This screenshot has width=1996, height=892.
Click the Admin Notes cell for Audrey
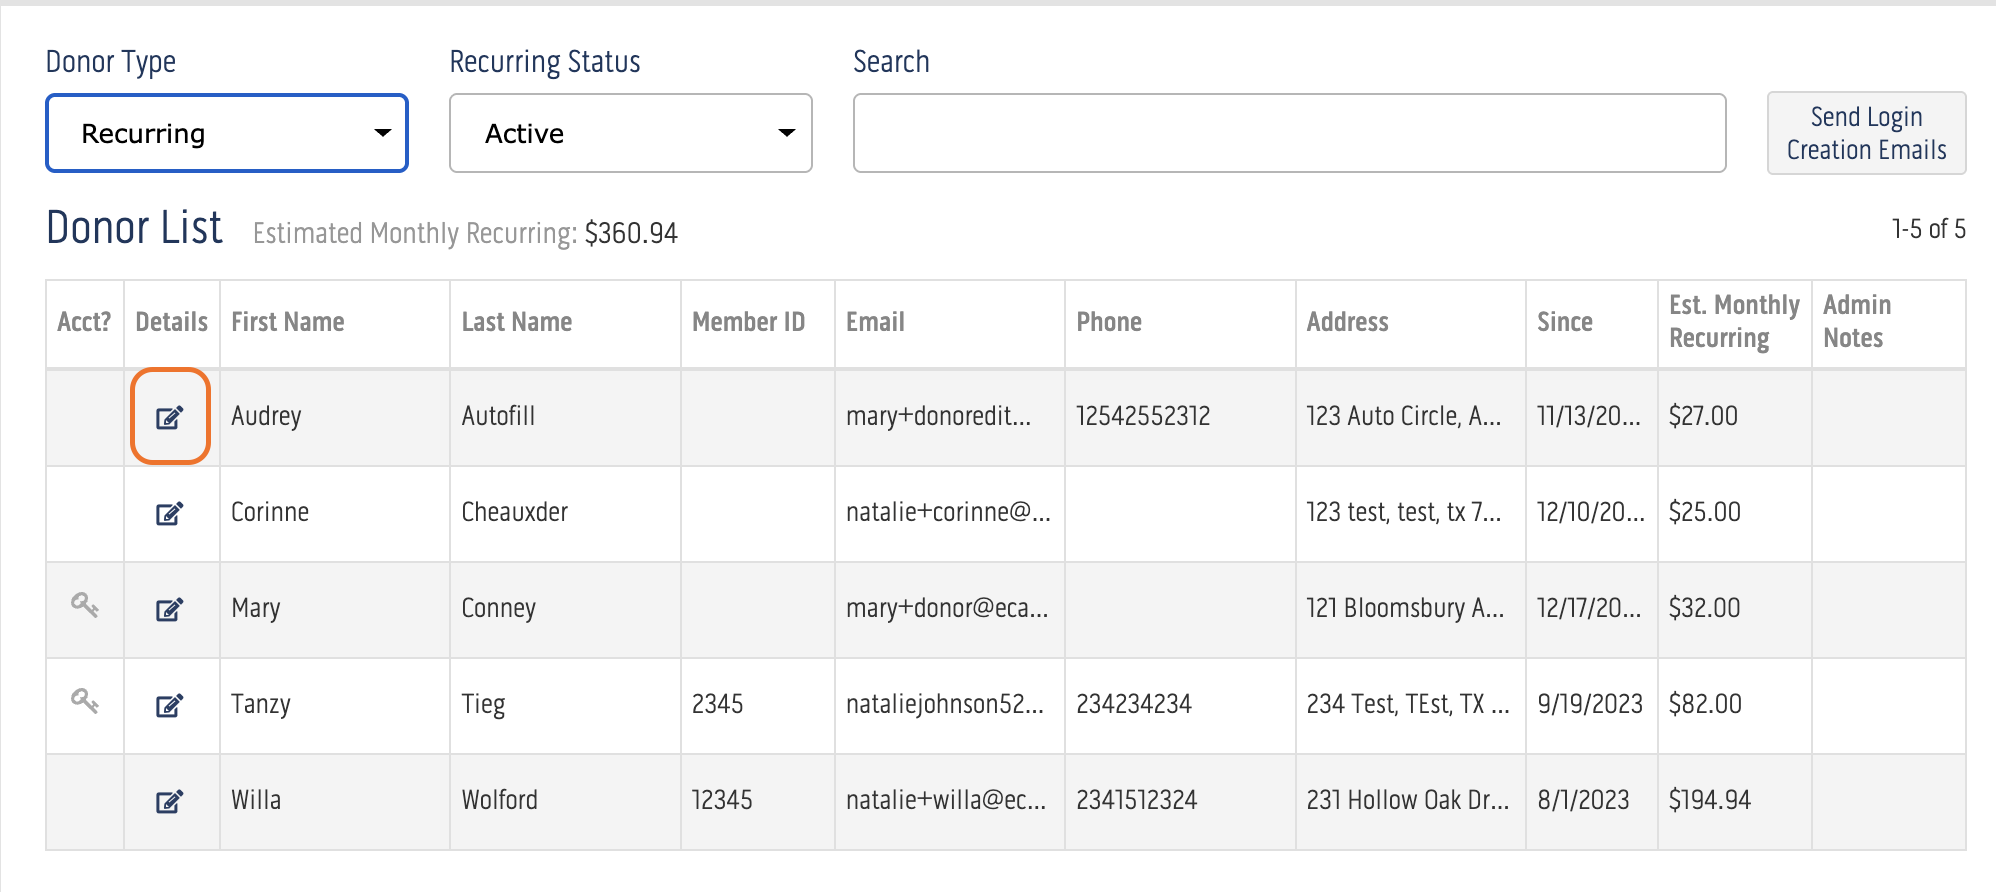[1887, 416]
